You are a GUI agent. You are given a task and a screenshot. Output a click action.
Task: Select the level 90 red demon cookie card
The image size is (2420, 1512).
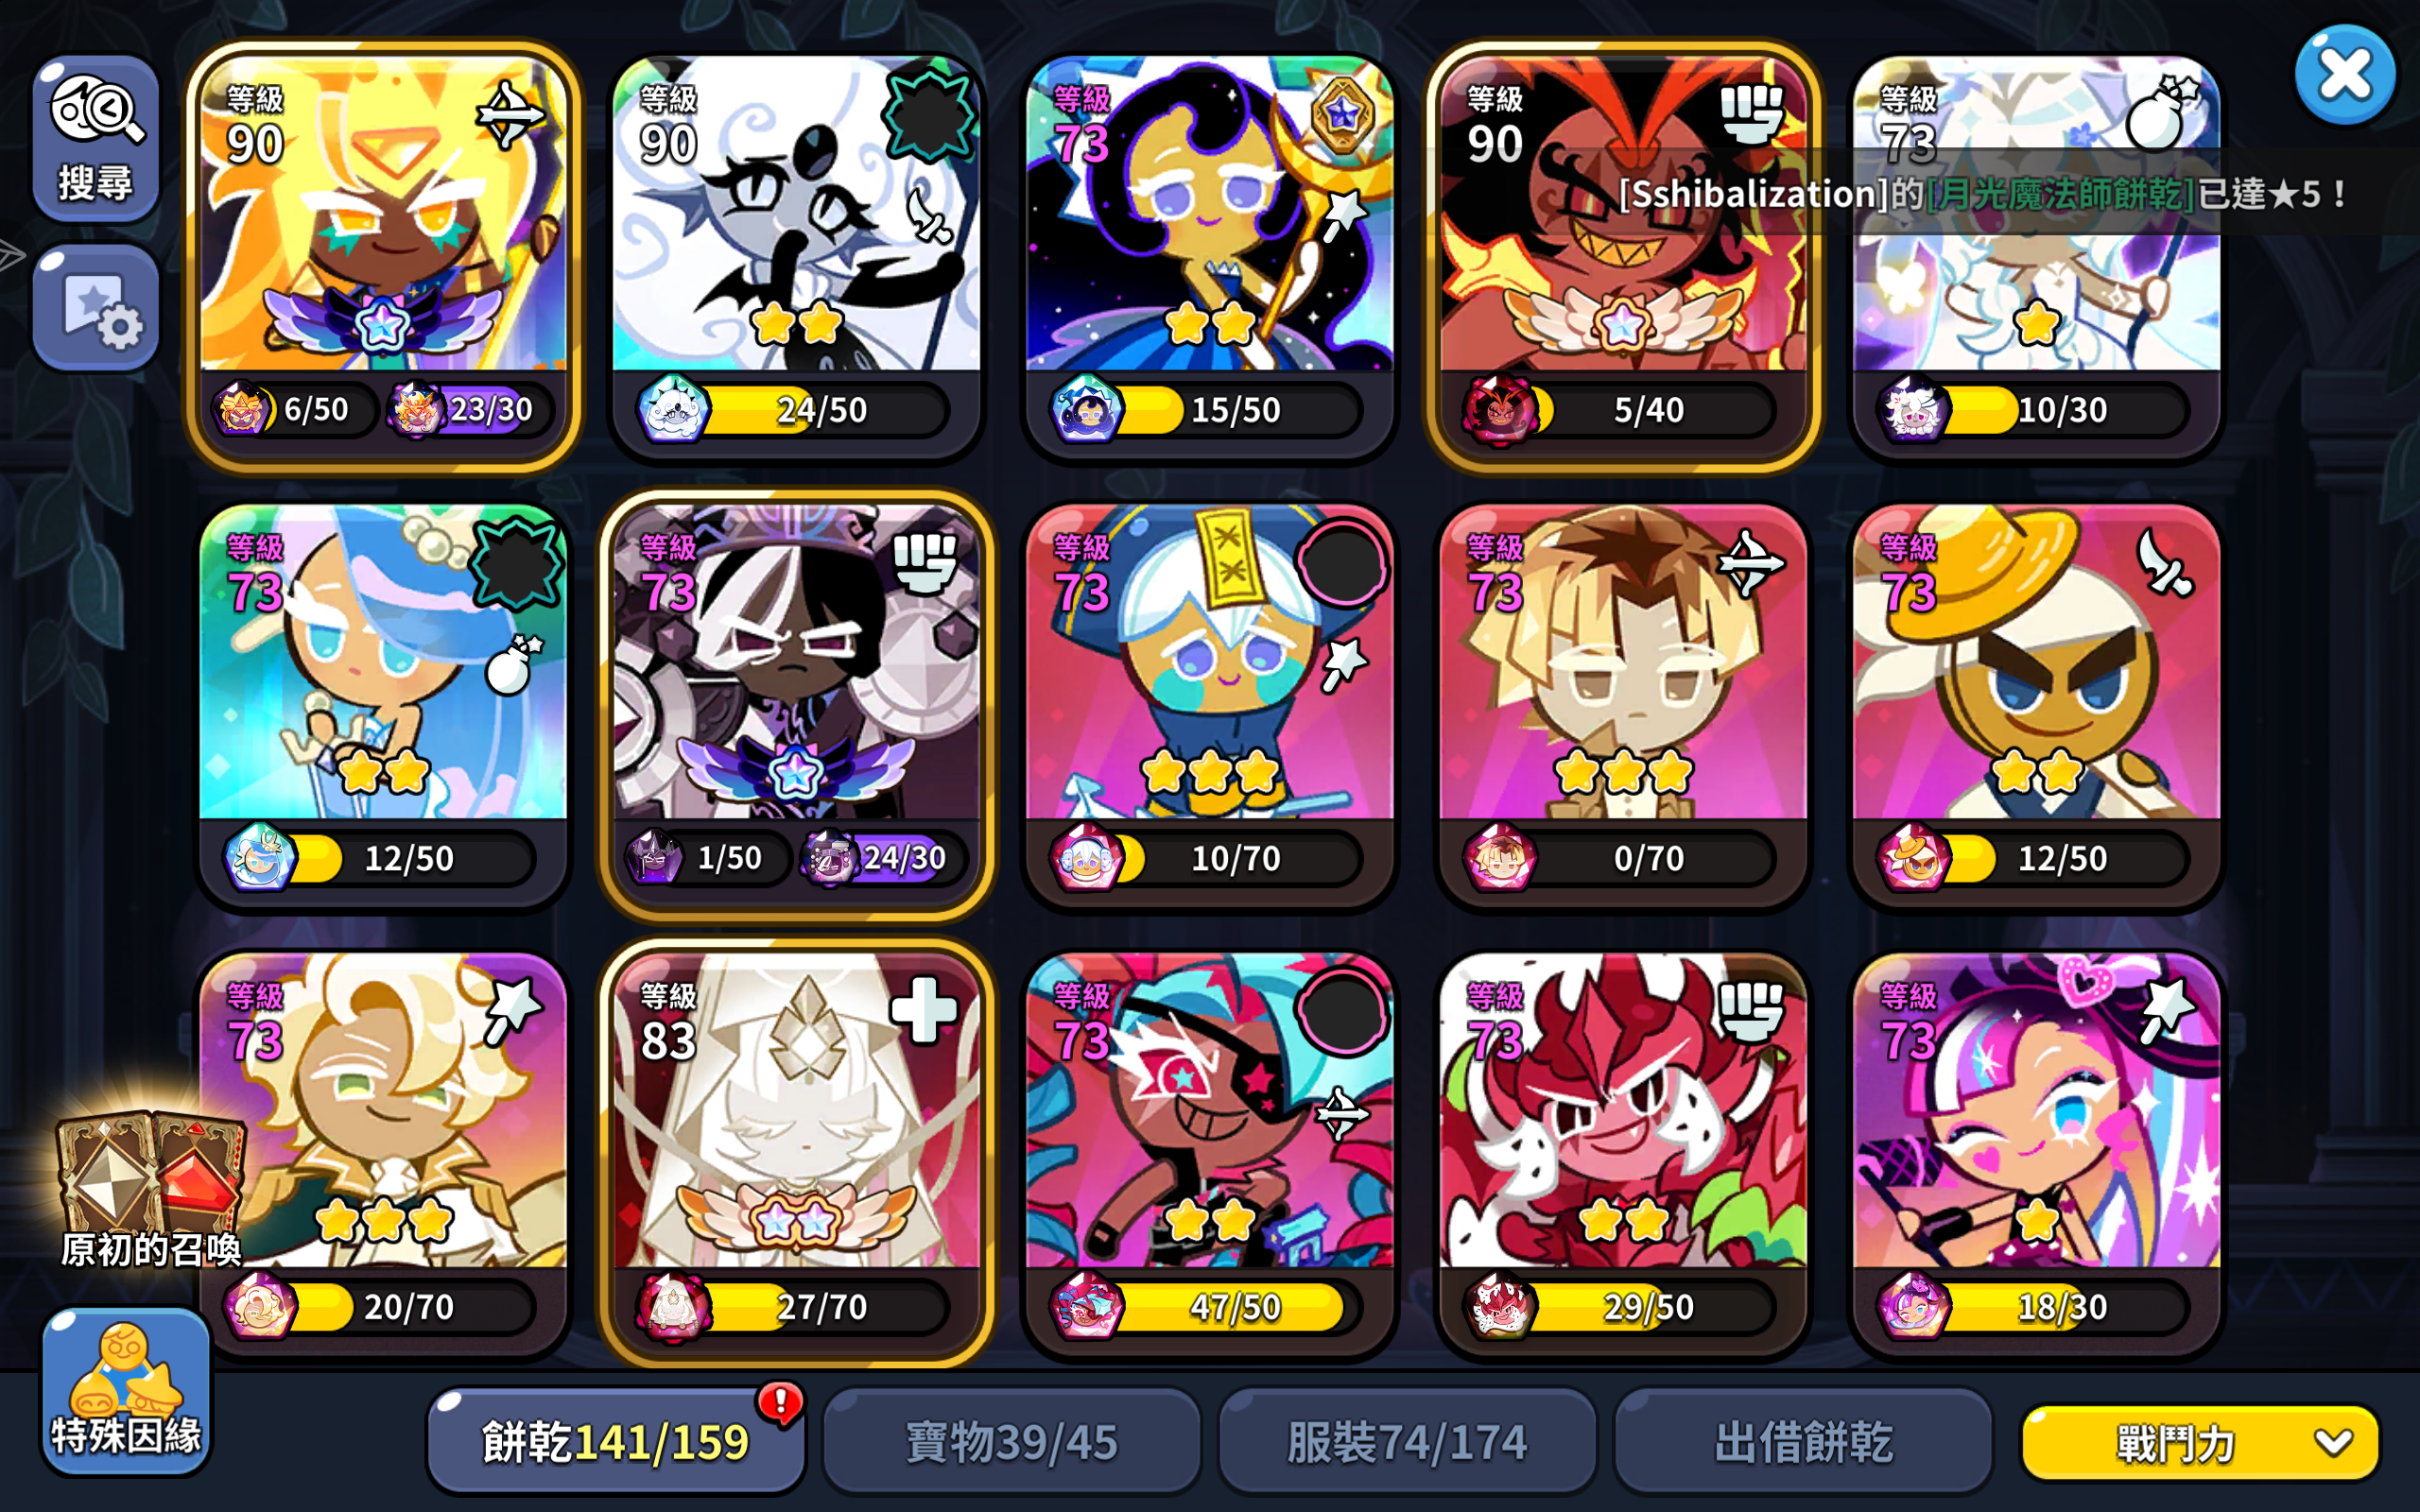click(1623, 255)
